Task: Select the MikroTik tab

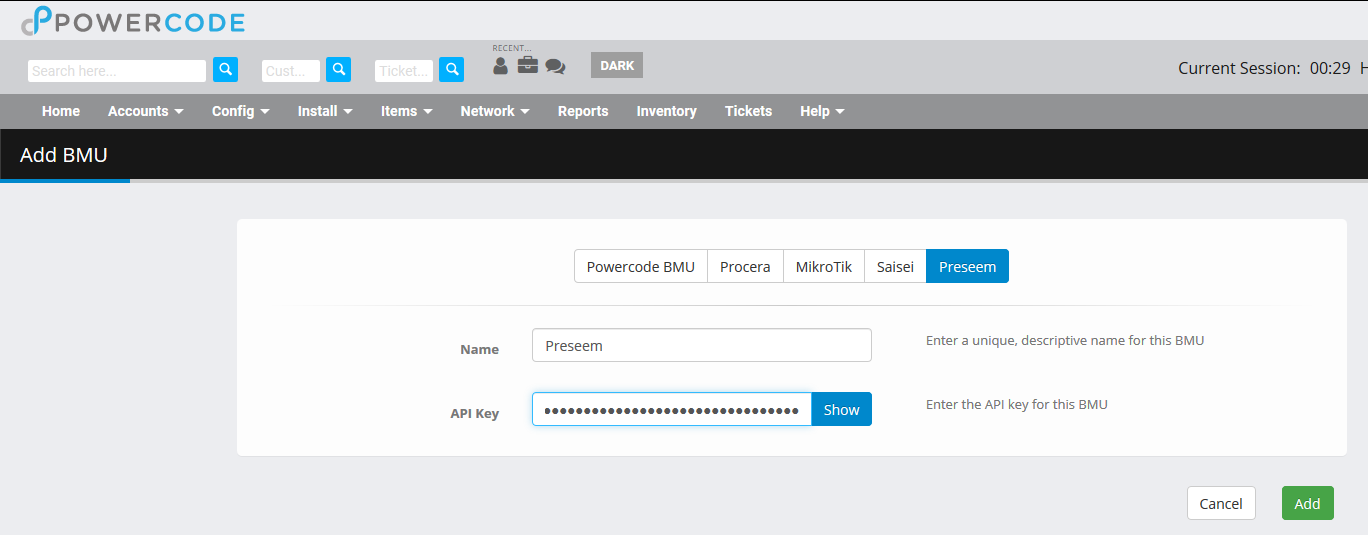Action: pos(824,266)
